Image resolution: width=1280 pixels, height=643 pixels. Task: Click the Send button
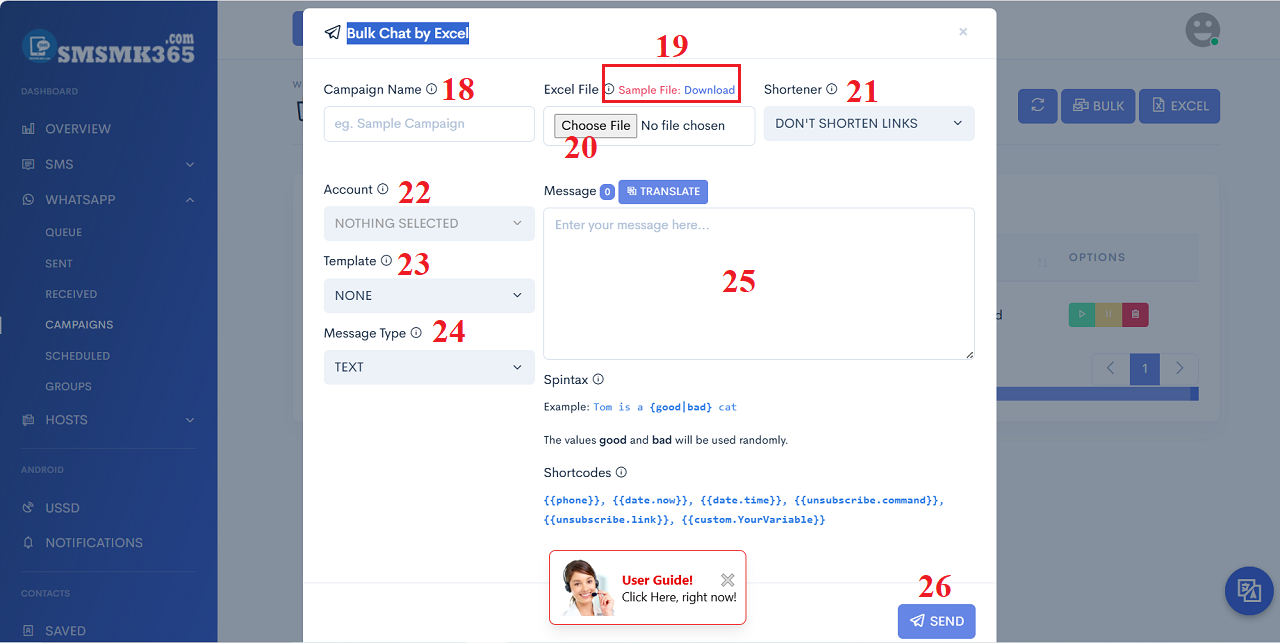click(x=936, y=621)
